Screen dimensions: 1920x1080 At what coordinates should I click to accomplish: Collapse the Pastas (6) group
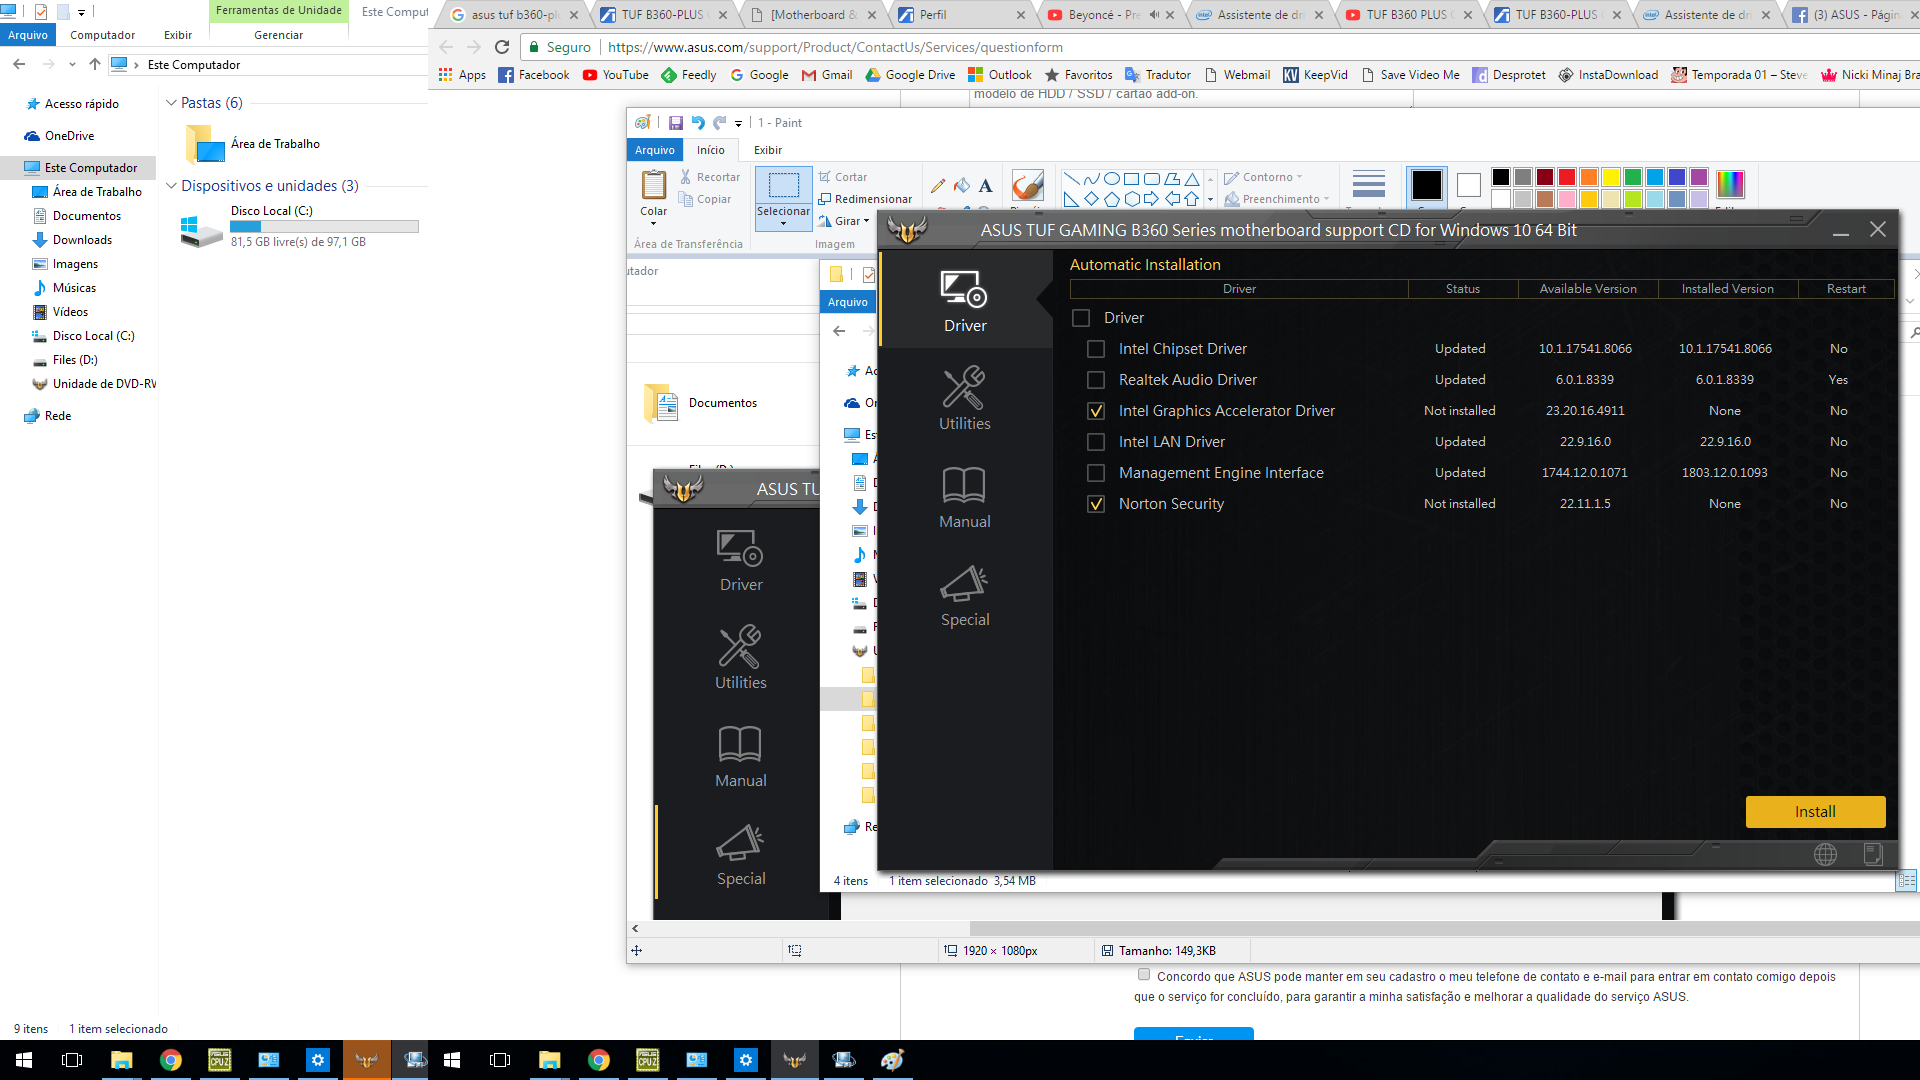tap(171, 103)
